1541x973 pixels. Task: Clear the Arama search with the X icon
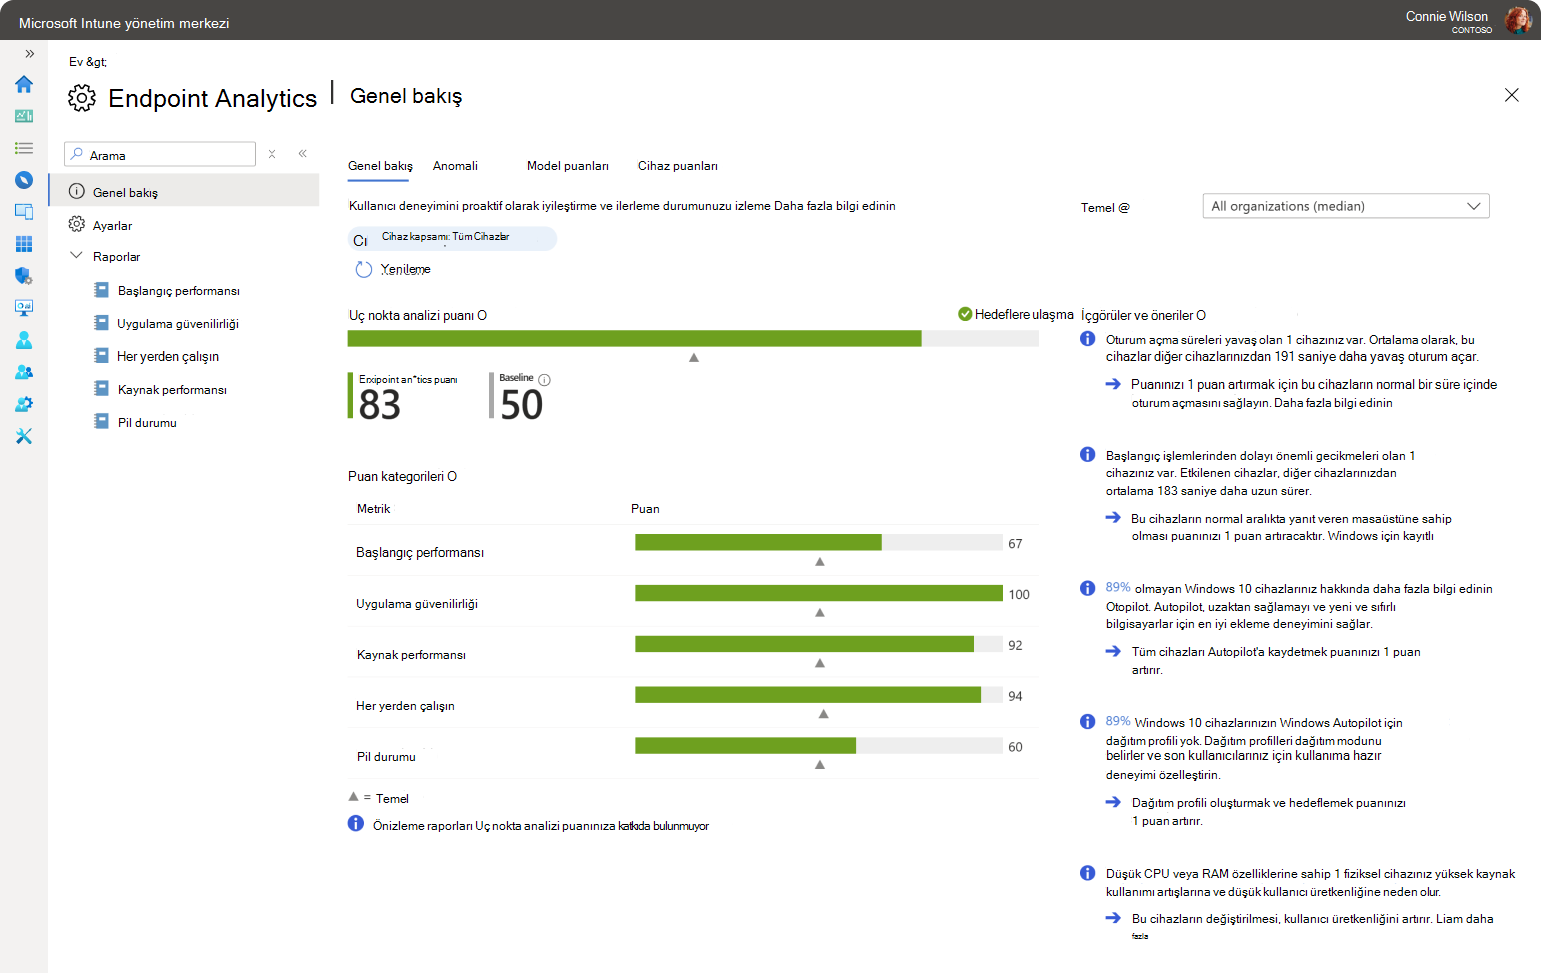[x=272, y=154]
